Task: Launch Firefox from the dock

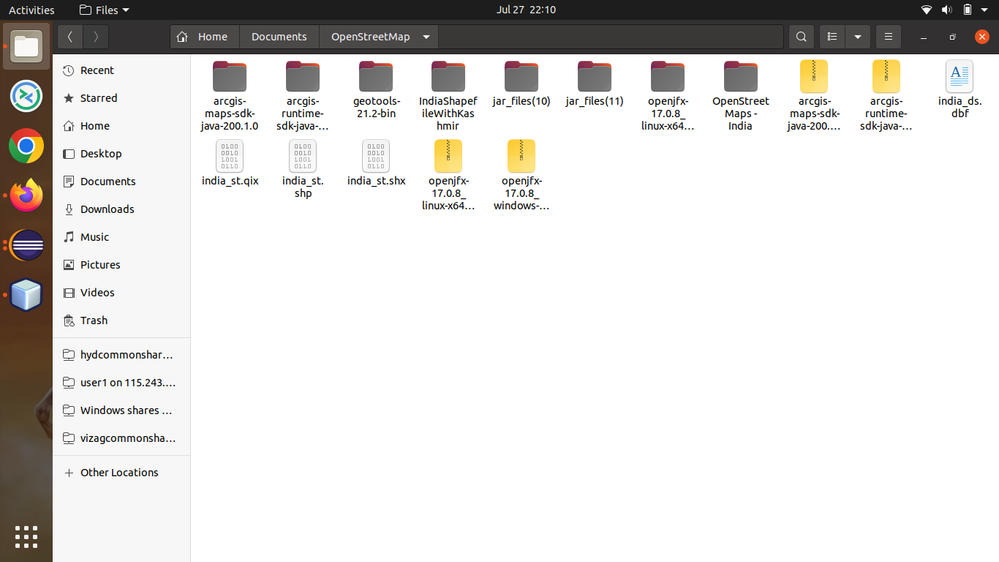Action: (26, 196)
